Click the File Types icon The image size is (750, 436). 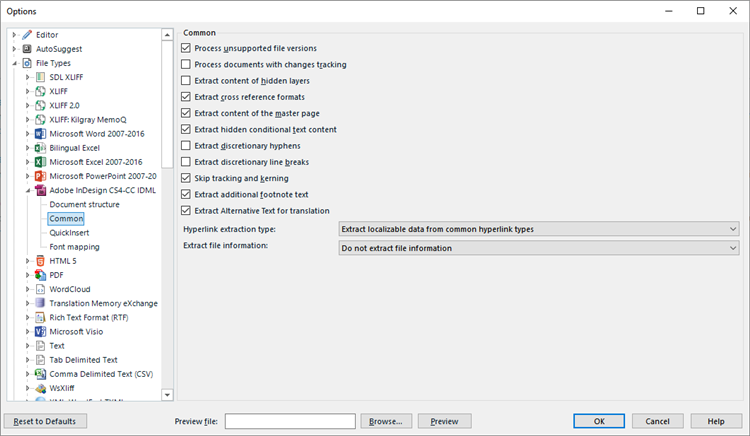27,63
